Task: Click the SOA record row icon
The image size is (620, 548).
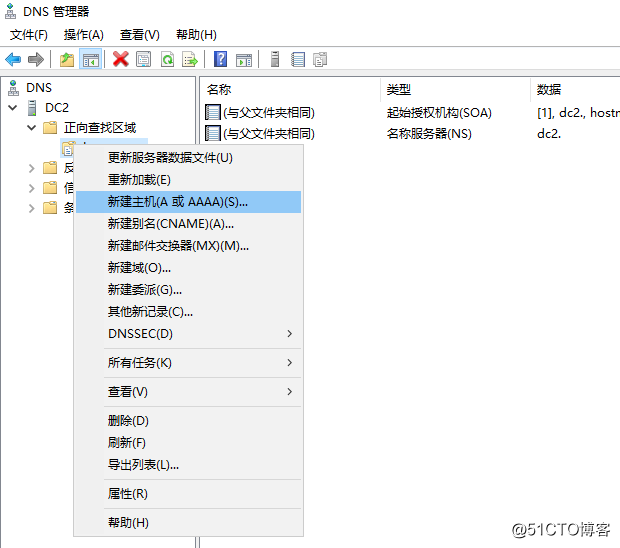Action: click(x=213, y=113)
